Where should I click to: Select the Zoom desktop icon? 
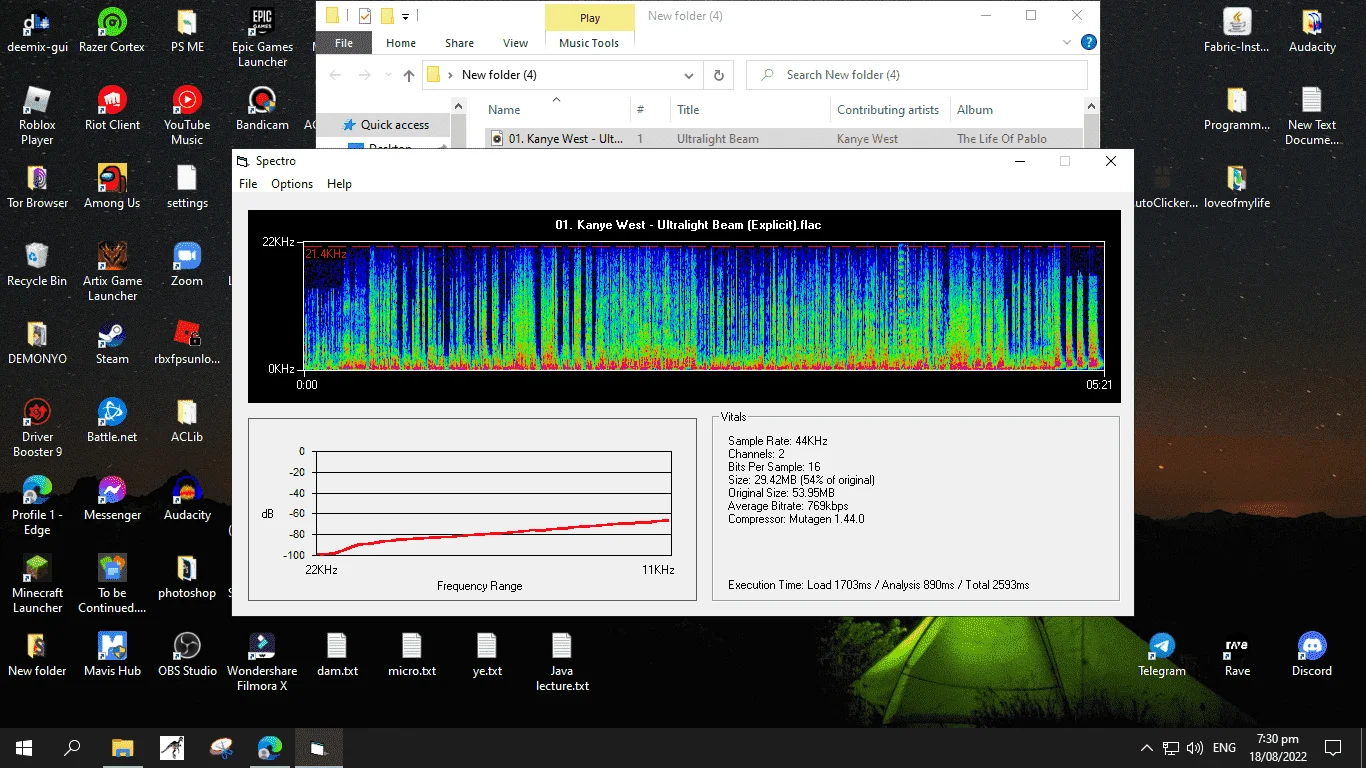[x=187, y=264]
